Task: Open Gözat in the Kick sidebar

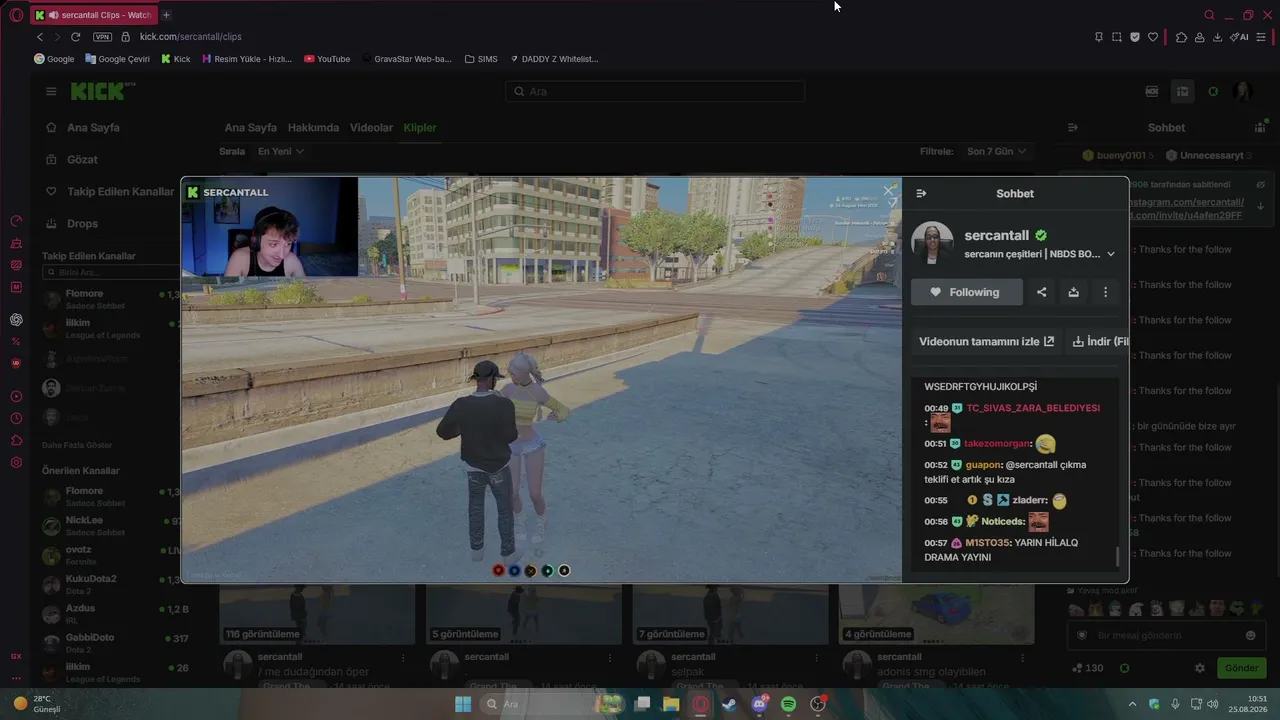Action: coord(82,159)
